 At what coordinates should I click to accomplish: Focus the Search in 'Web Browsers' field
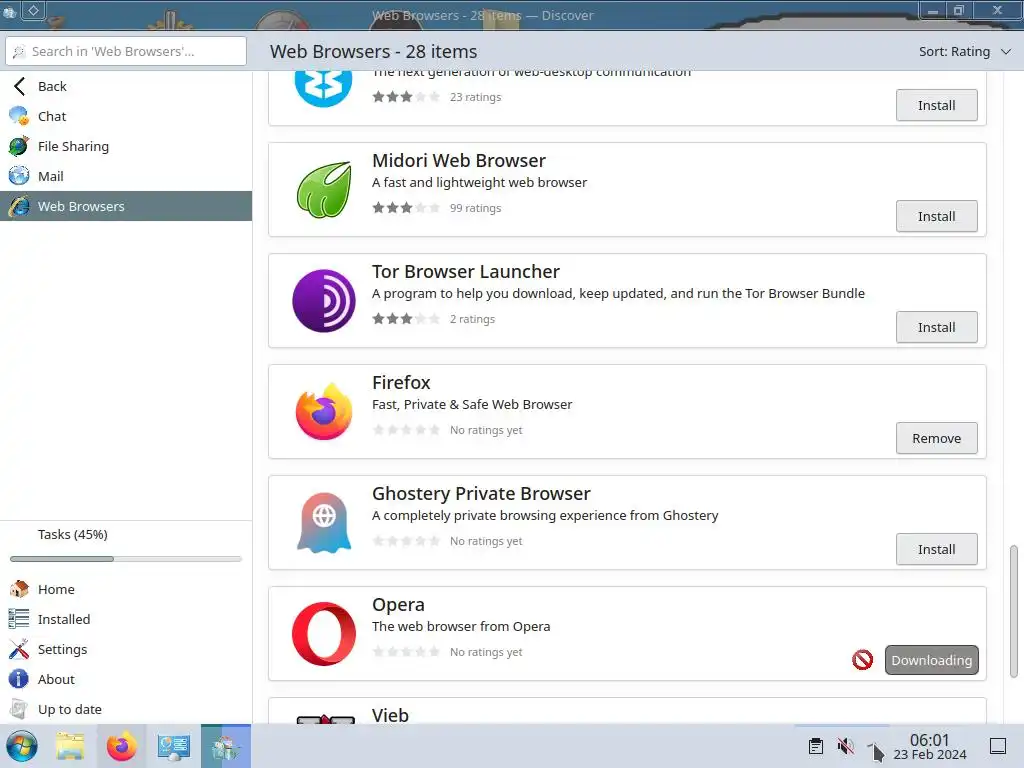[x=126, y=51]
